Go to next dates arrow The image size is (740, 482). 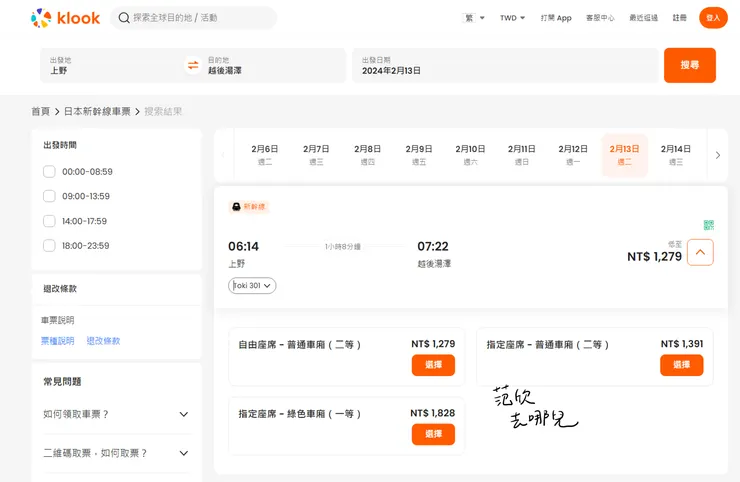click(717, 155)
